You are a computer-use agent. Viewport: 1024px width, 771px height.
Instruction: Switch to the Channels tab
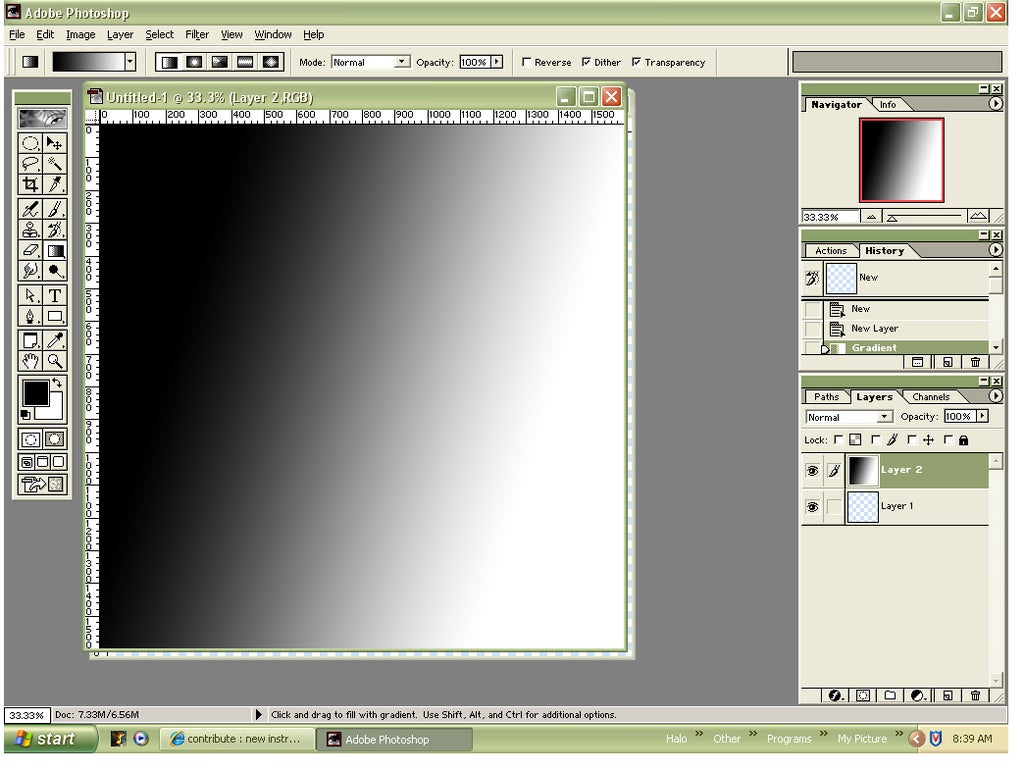pos(932,396)
